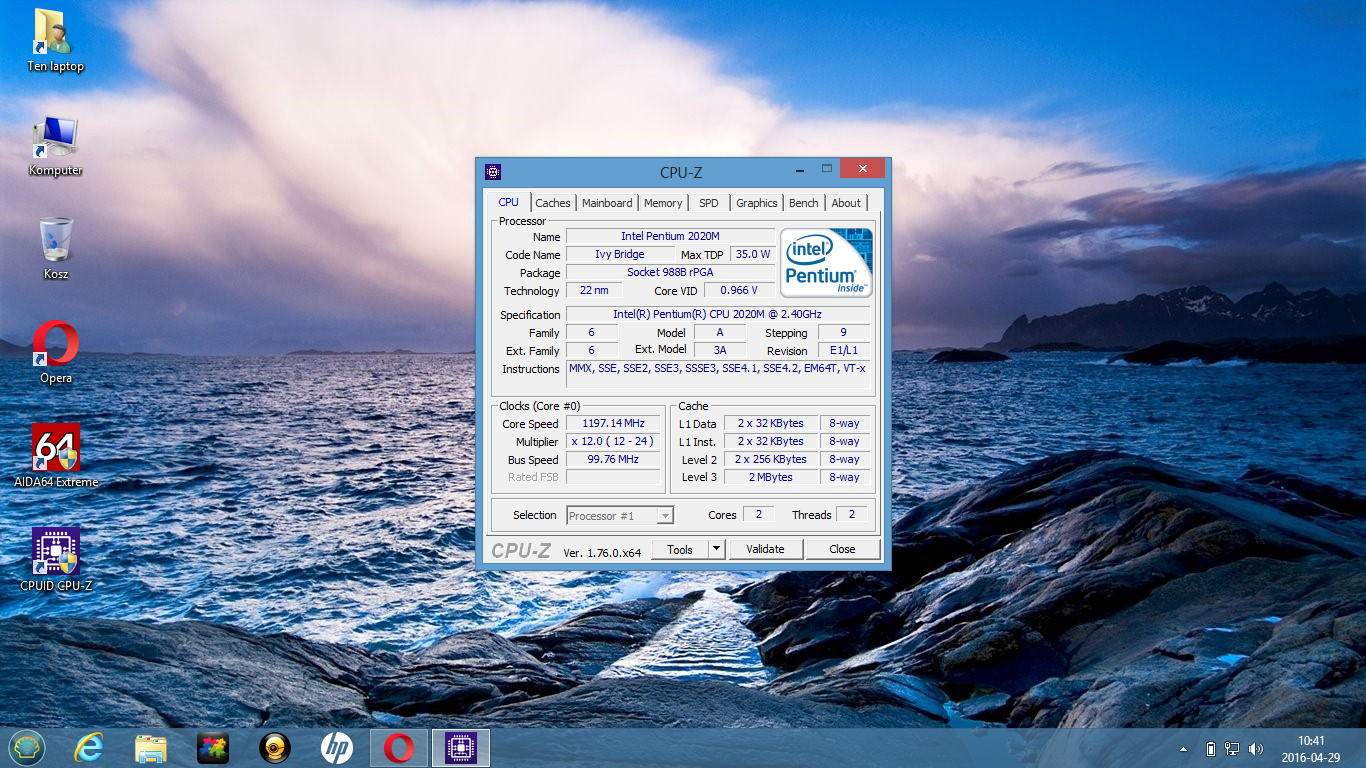
Task: Click the Specification text field
Action: click(x=717, y=314)
